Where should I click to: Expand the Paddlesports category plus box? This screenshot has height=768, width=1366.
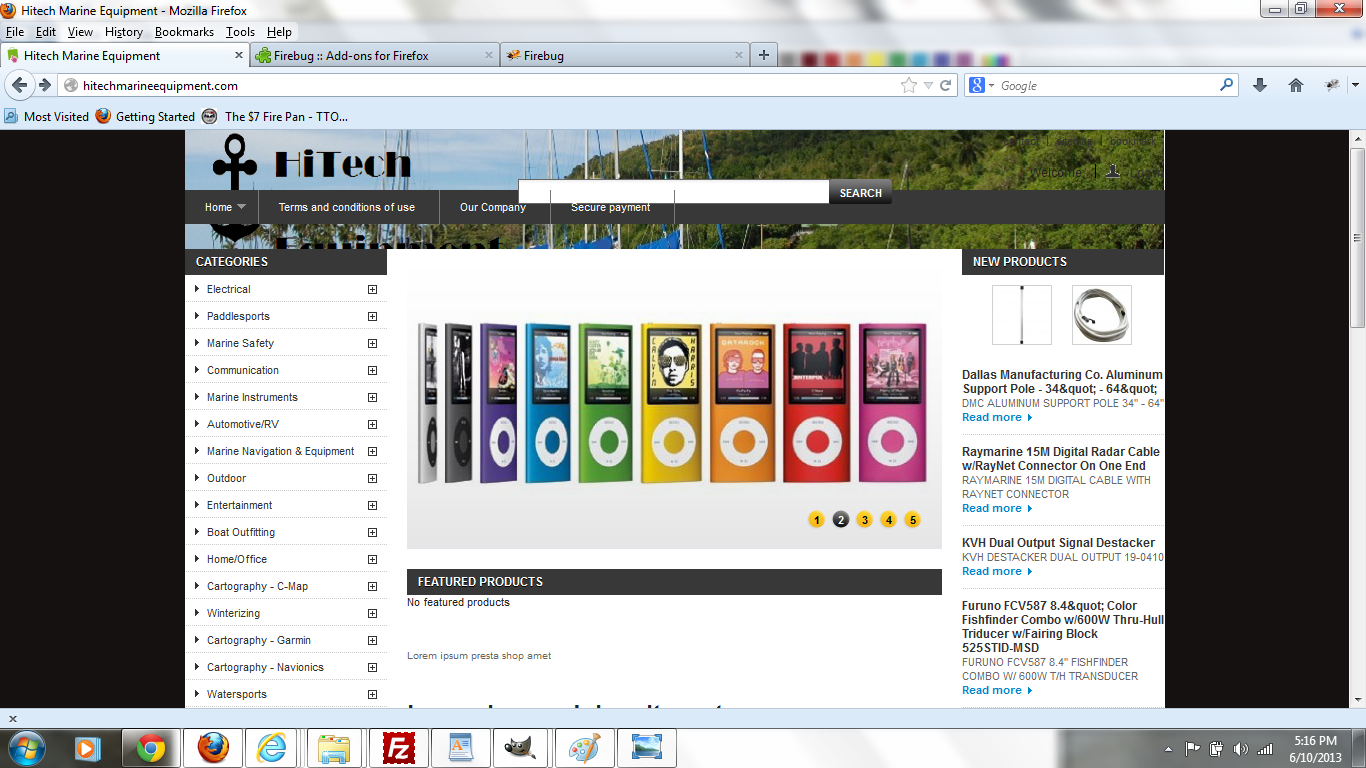pyautogui.click(x=372, y=316)
